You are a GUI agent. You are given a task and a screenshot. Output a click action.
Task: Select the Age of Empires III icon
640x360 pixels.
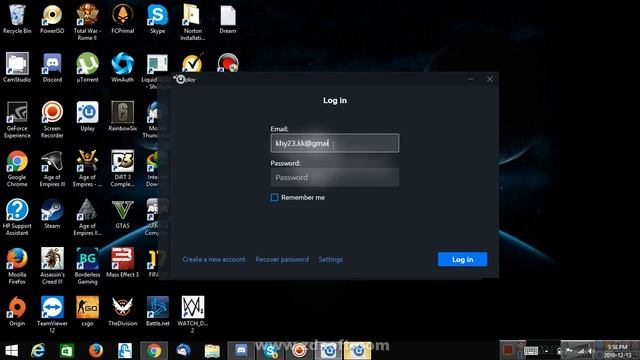(x=52, y=169)
